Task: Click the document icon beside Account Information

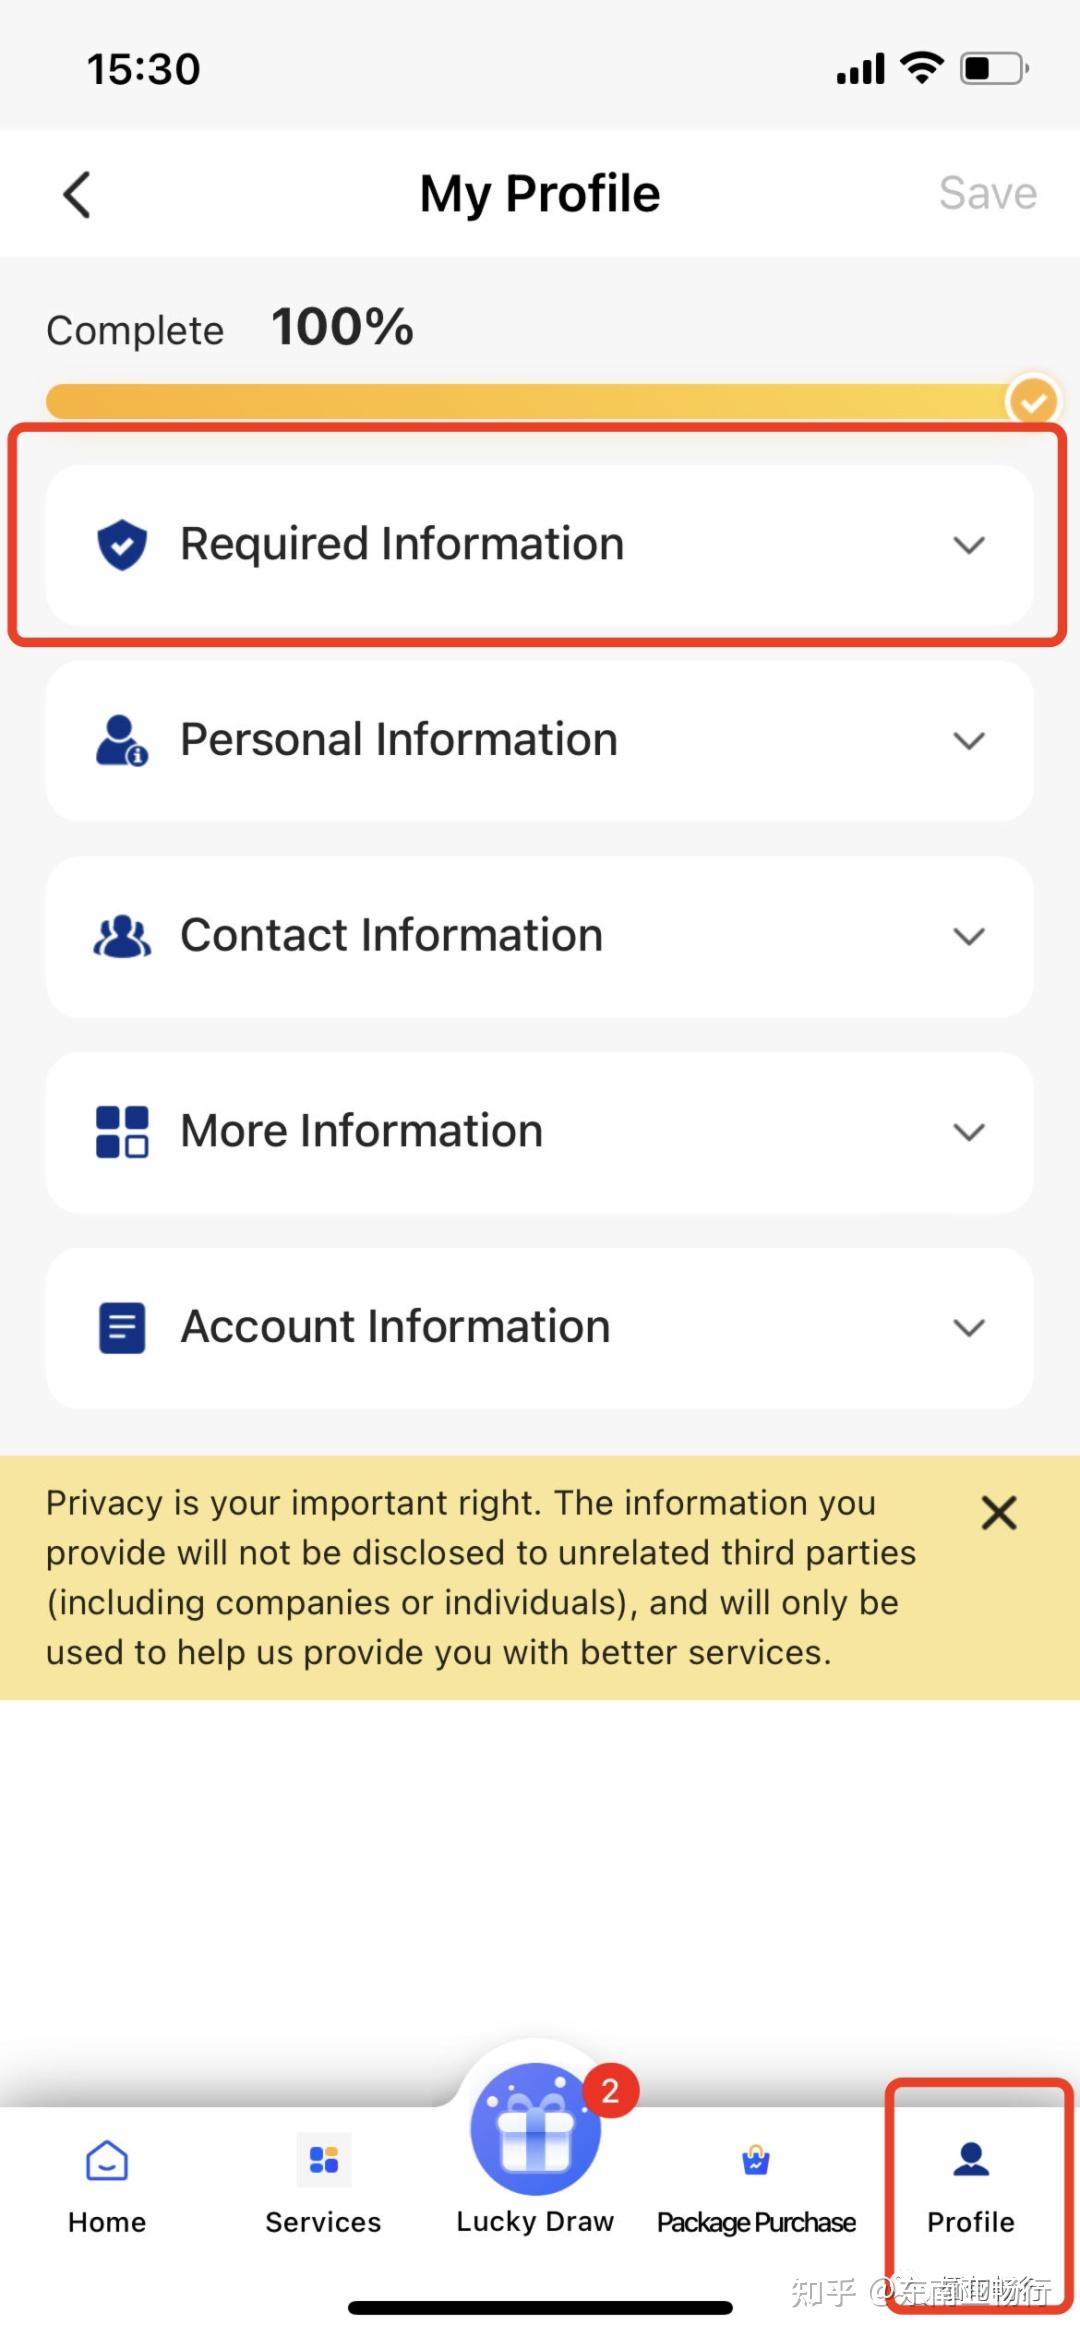Action: tap(122, 1328)
